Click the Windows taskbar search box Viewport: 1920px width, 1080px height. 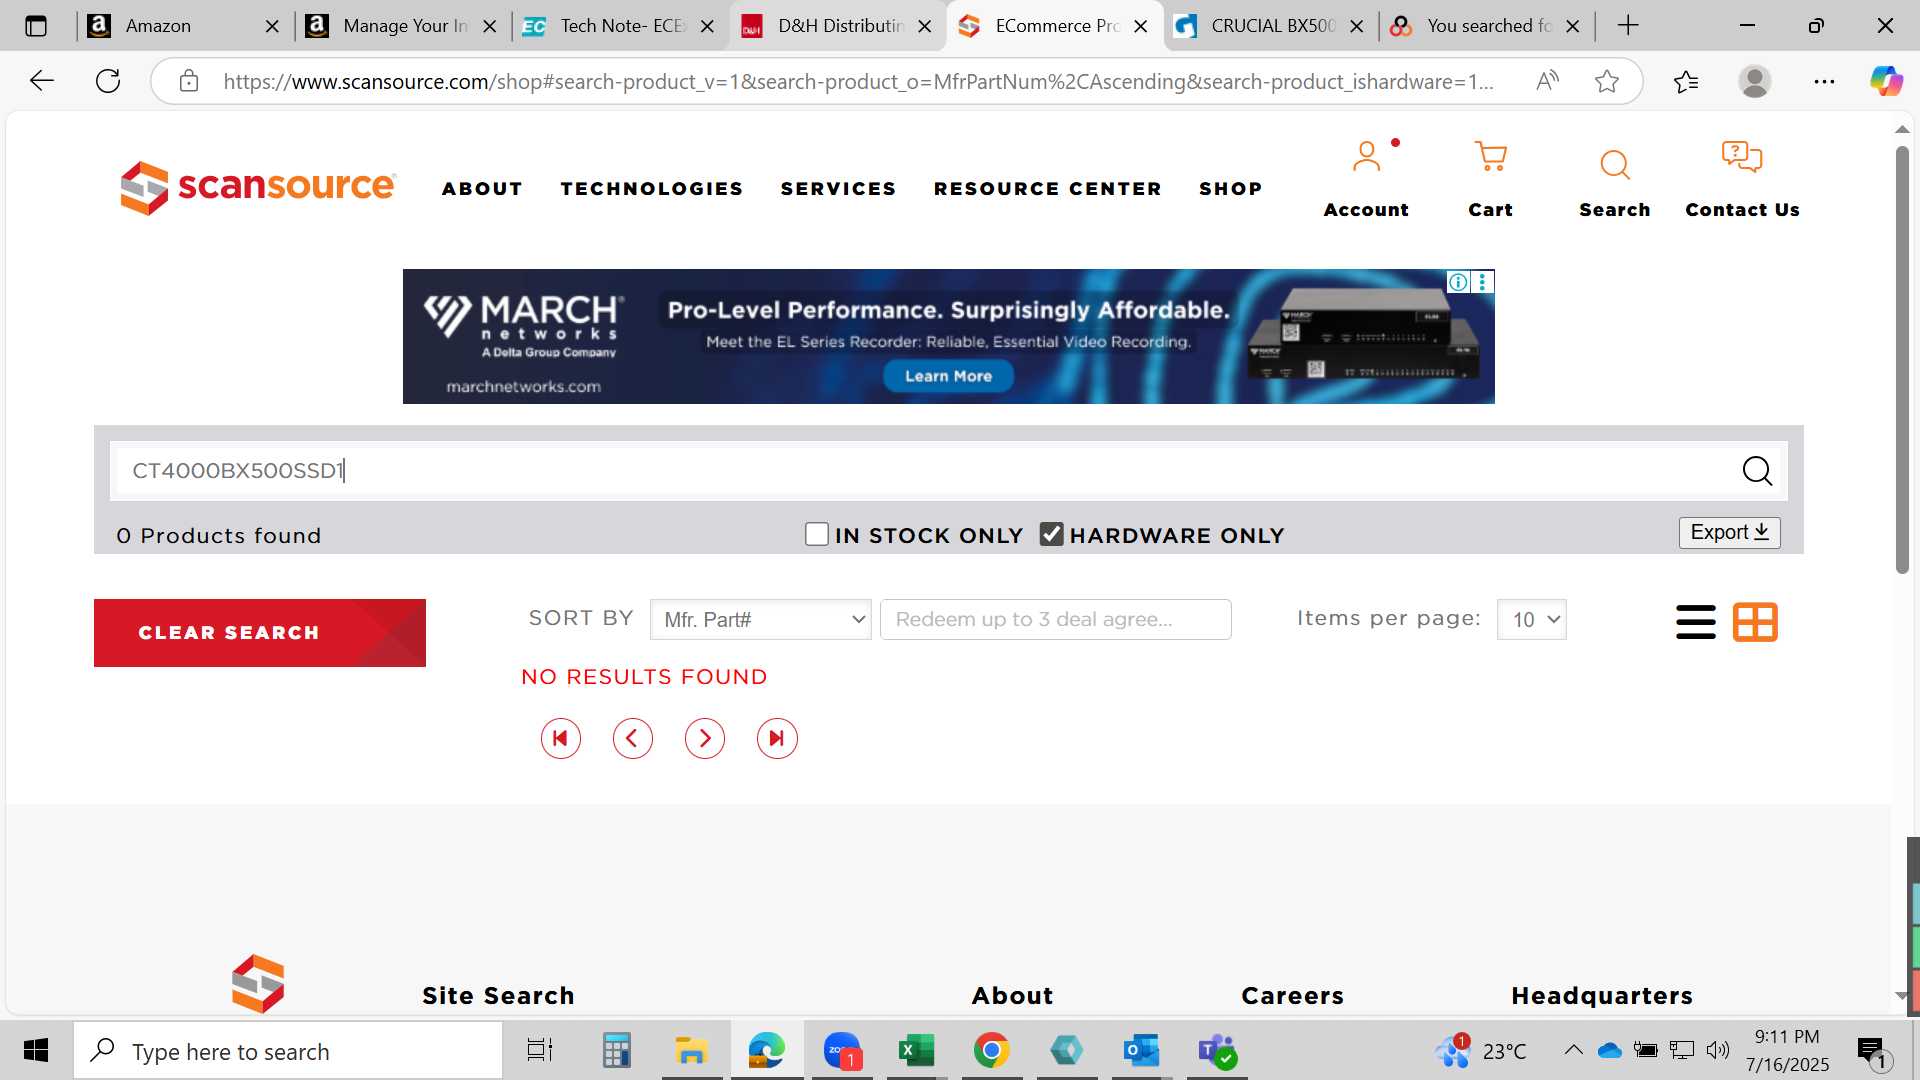click(288, 1050)
